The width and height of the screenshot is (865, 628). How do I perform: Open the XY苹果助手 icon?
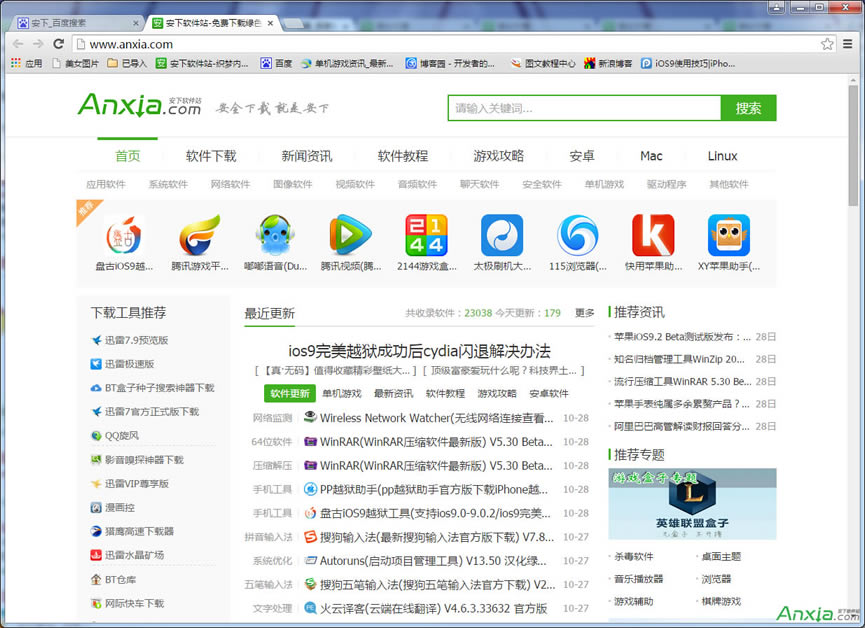coord(729,237)
